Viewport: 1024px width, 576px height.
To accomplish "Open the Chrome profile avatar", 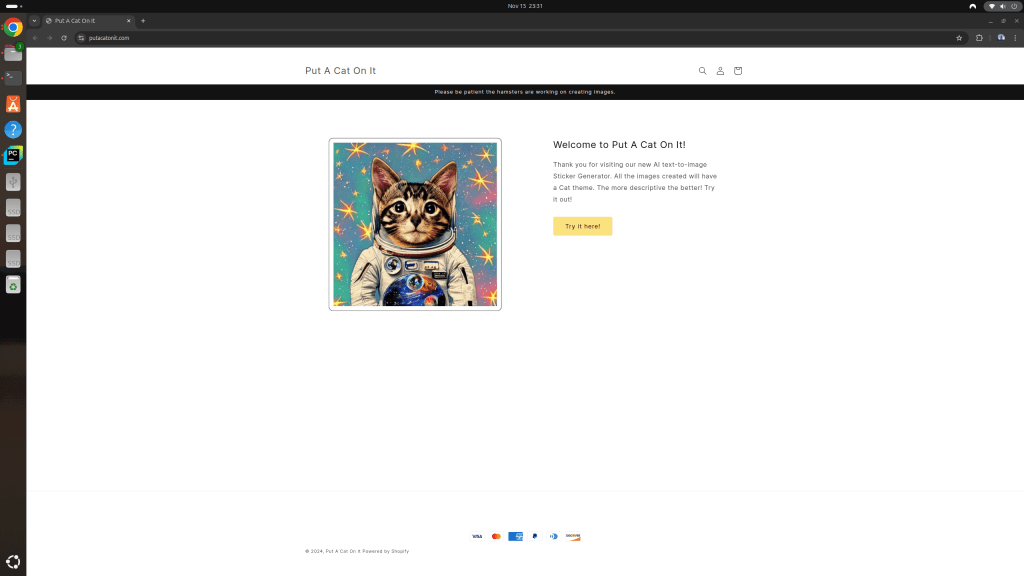I will [1000, 38].
